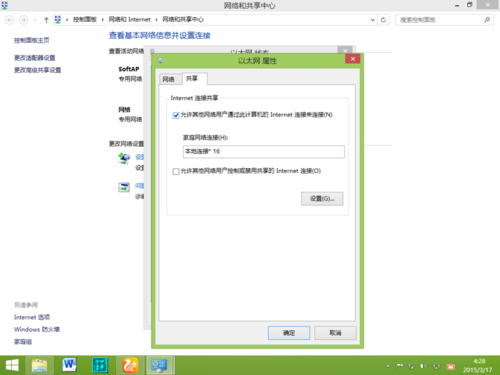Open 控制面板主页 link
The height and width of the screenshot is (375, 500).
pos(32,40)
